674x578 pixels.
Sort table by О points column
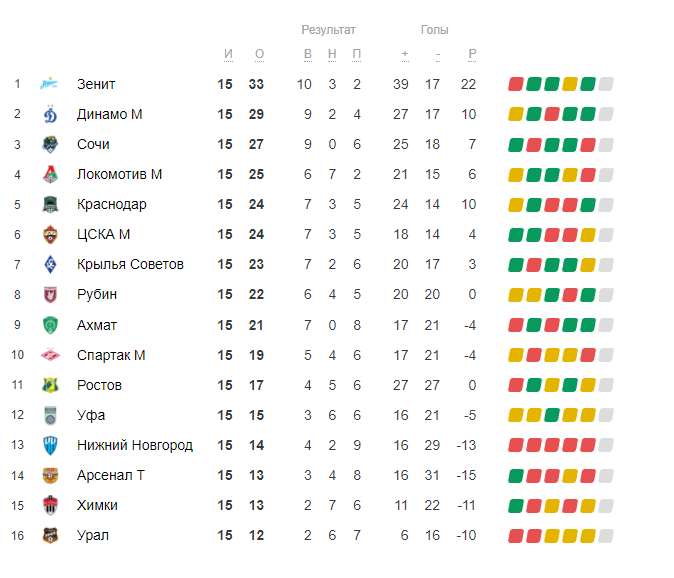(x=259, y=54)
